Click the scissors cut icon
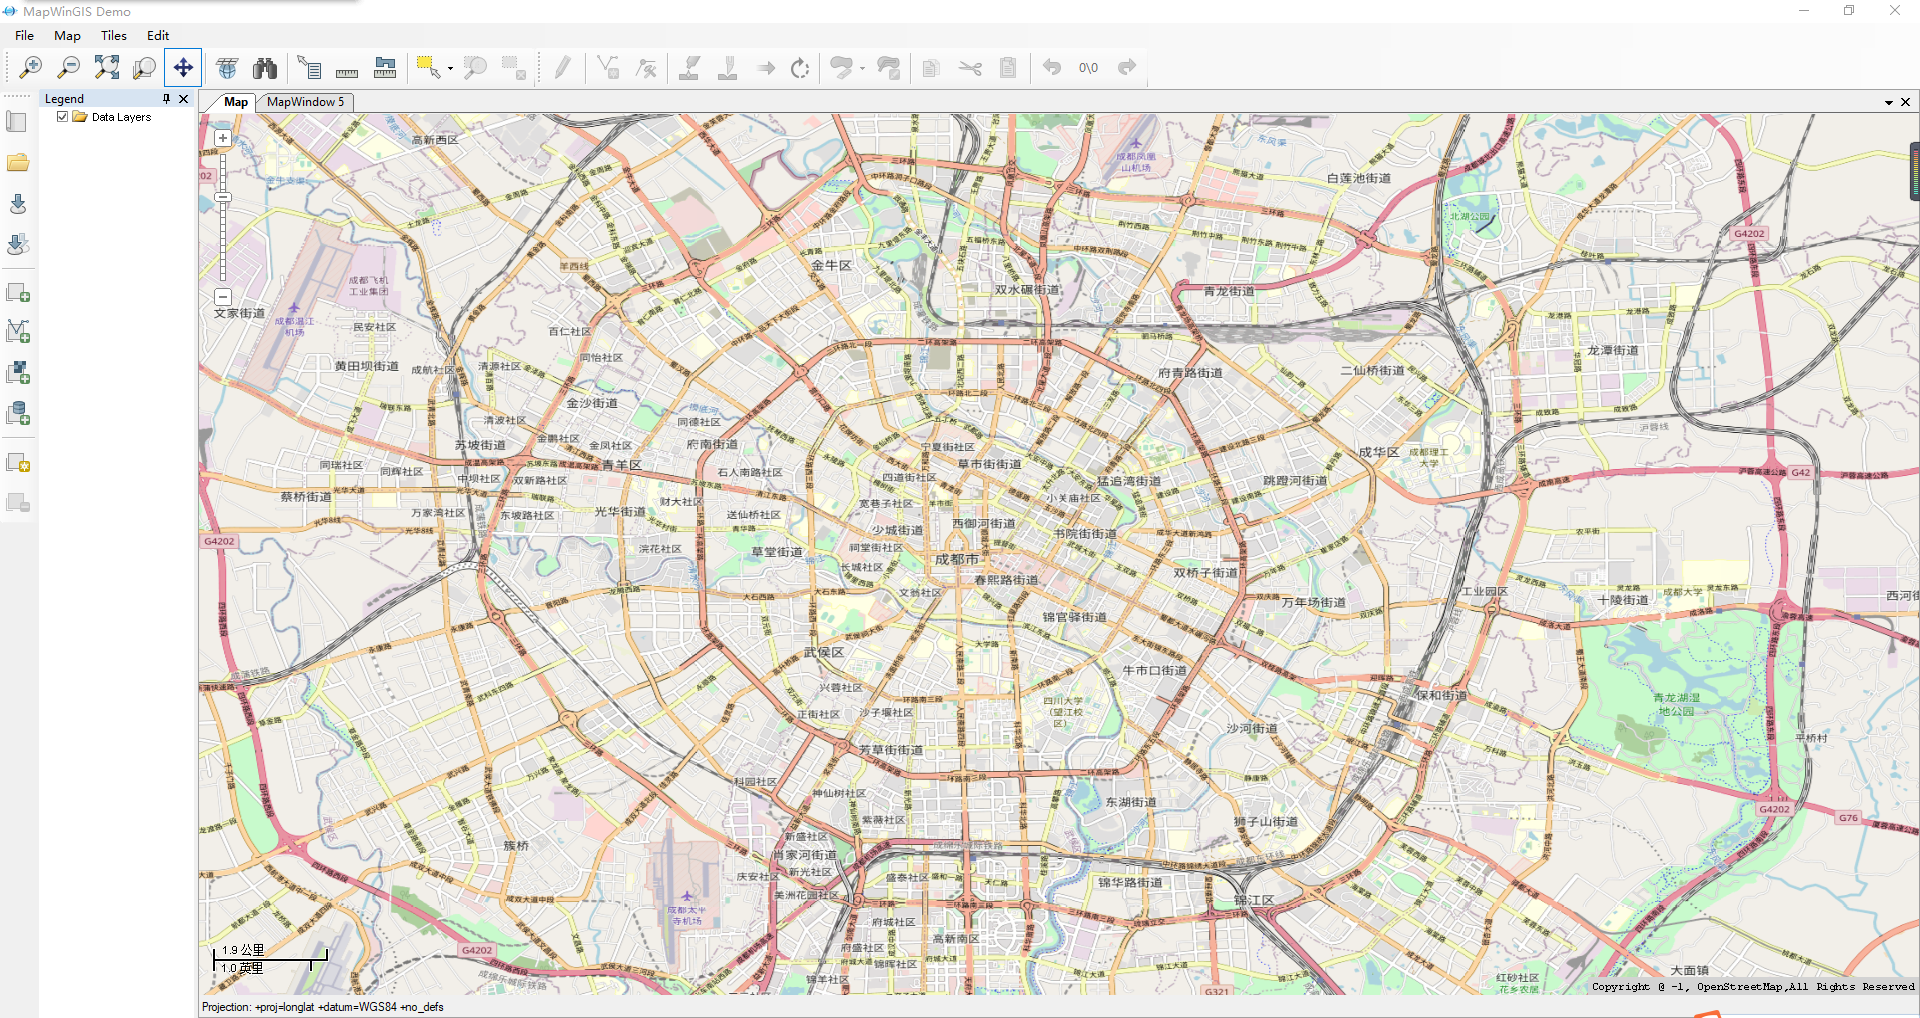Image resolution: width=1920 pixels, height=1018 pixels. [x=970, y=68]
